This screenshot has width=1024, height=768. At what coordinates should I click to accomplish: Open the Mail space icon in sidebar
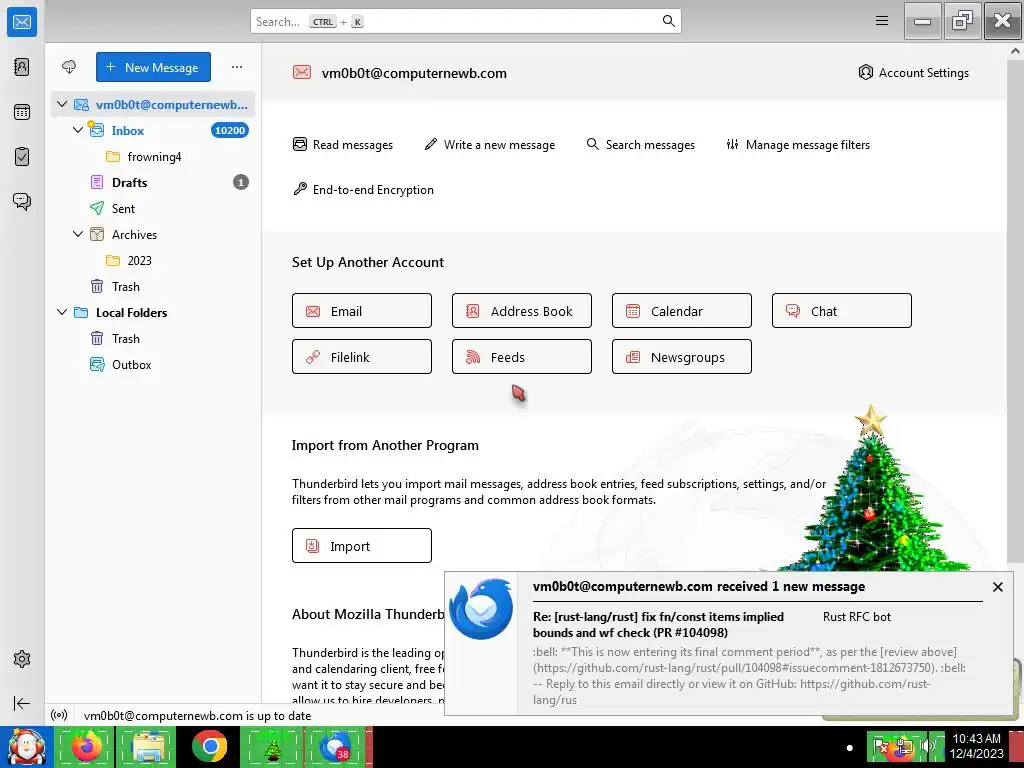pyautogui.click(x=22, y=22)
